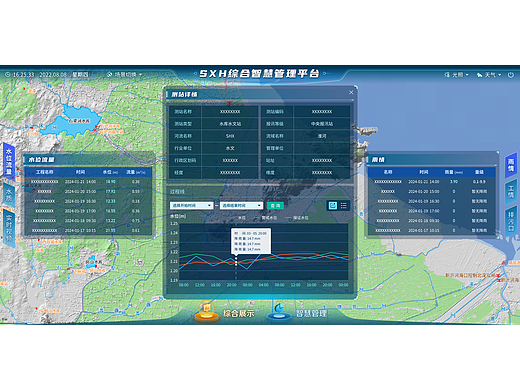520x390 pixels.
Task: Click water level value 17.92
Action: coord(110,191)
